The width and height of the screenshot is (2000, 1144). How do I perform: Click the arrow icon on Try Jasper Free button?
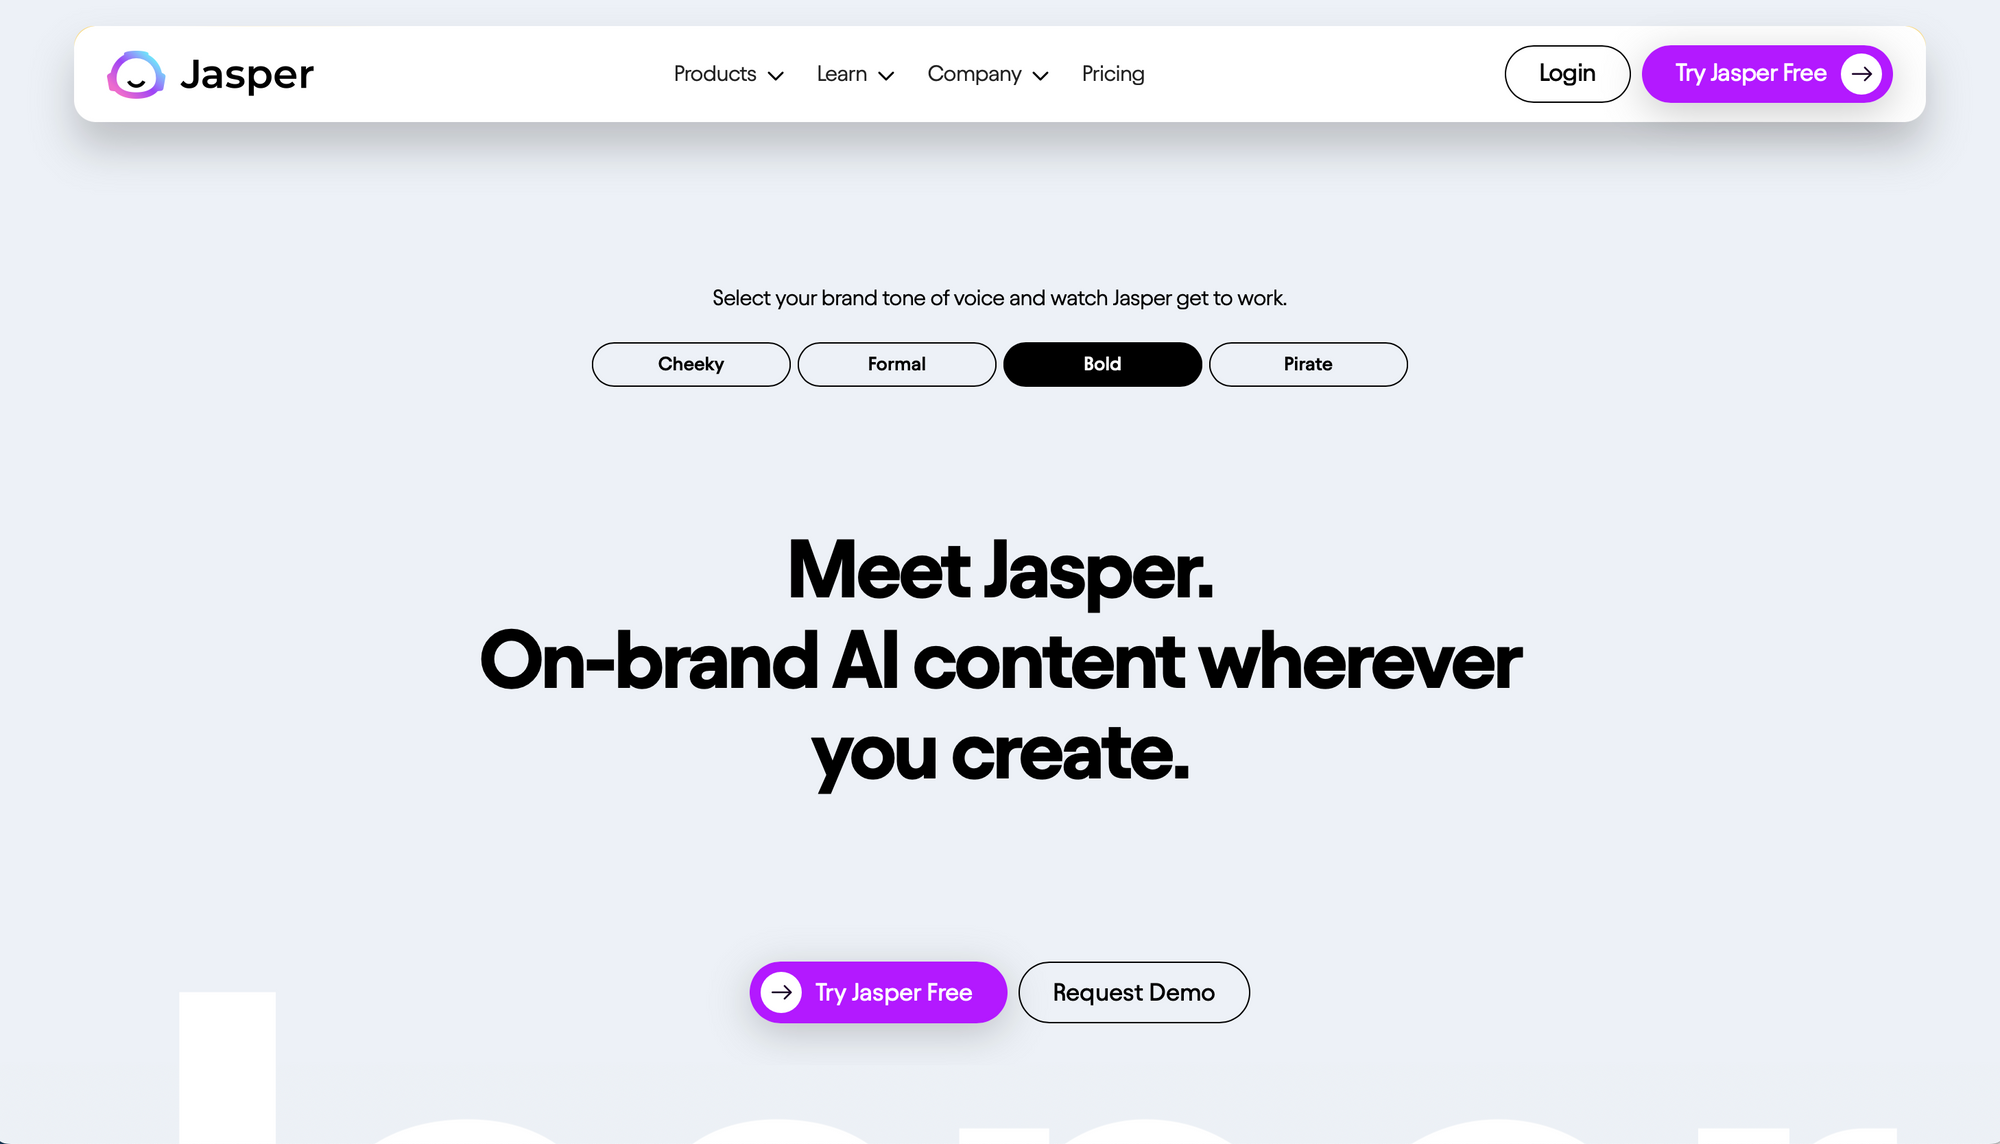(1864, 74)
